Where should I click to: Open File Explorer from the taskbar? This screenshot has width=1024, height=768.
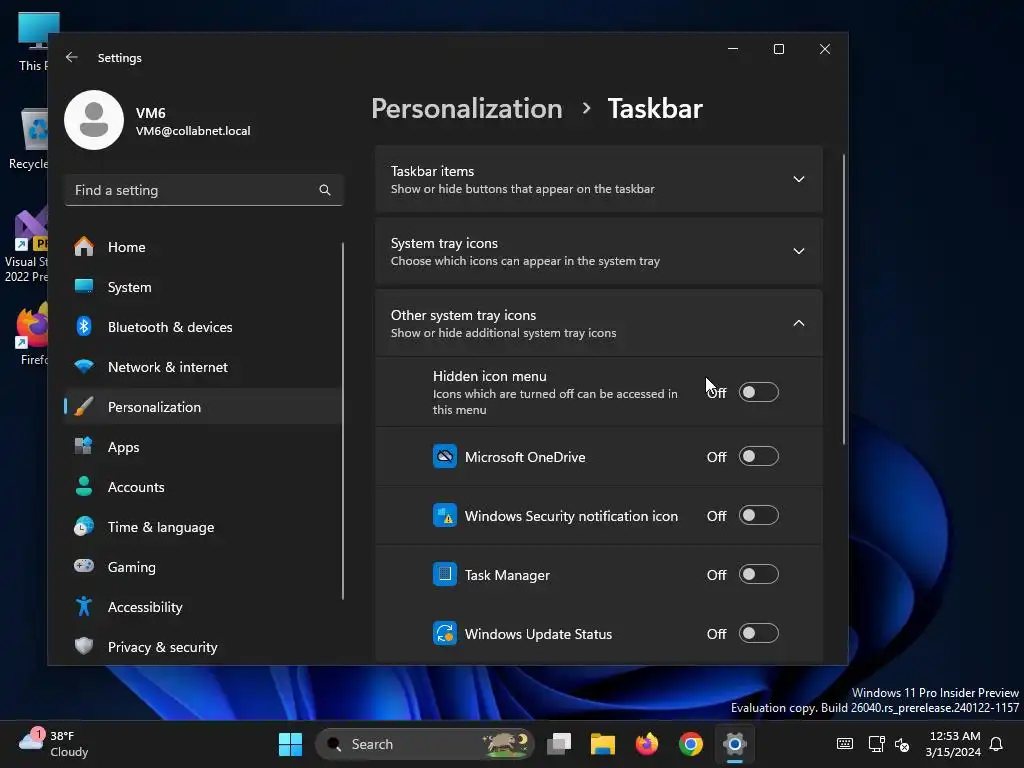click(603, 744)
